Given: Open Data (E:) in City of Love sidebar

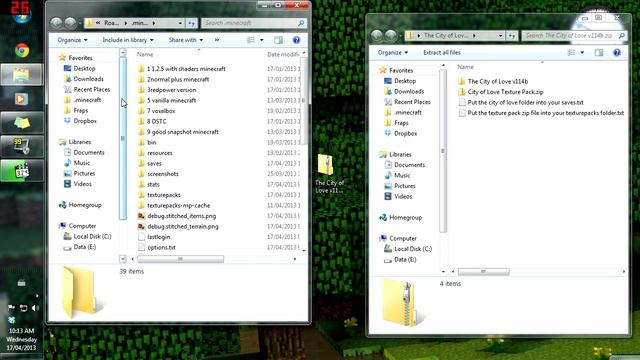Looking at the screenshot, I should point(405,260).
